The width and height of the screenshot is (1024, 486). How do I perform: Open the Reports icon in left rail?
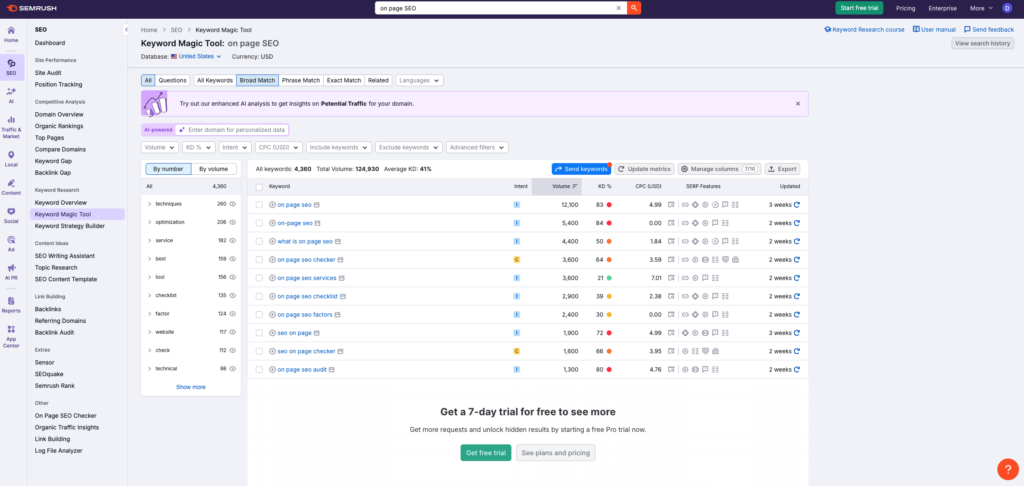tap(11, 304)
